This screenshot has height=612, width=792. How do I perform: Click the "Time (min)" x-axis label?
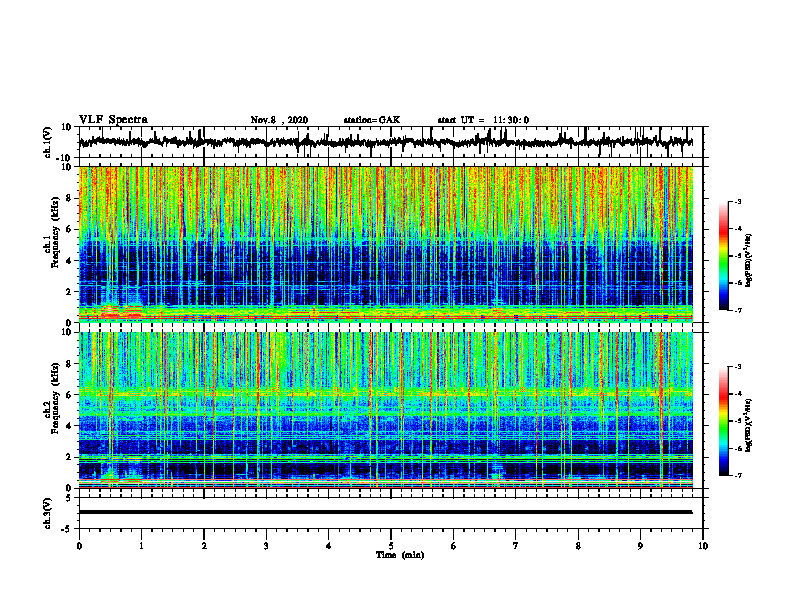400,555
